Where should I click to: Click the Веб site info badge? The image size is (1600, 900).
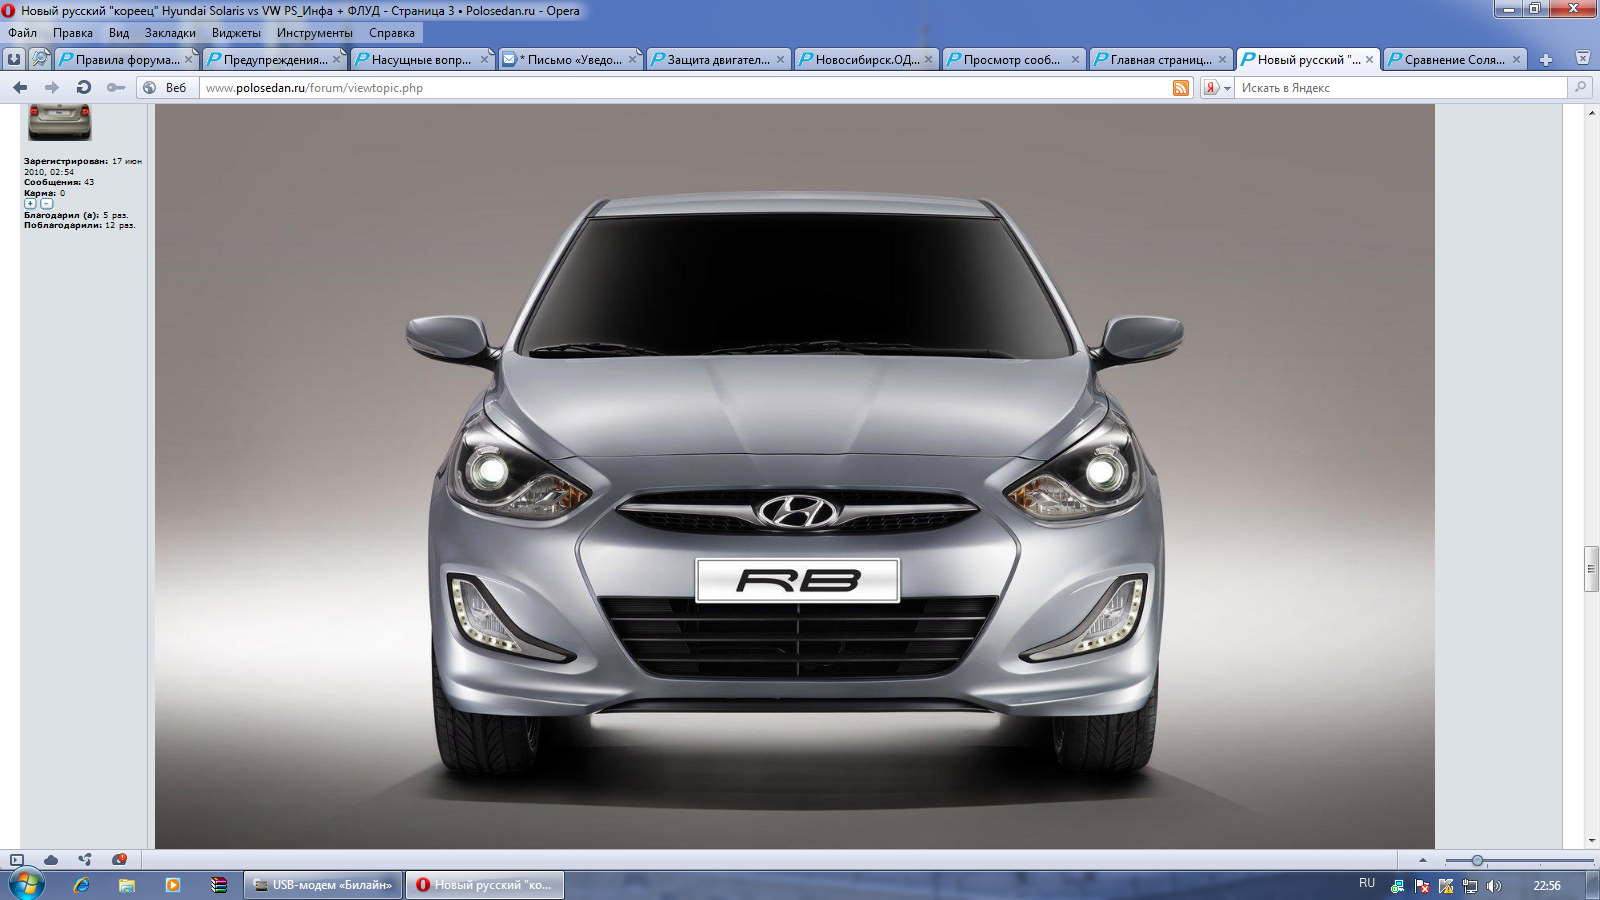166,88
